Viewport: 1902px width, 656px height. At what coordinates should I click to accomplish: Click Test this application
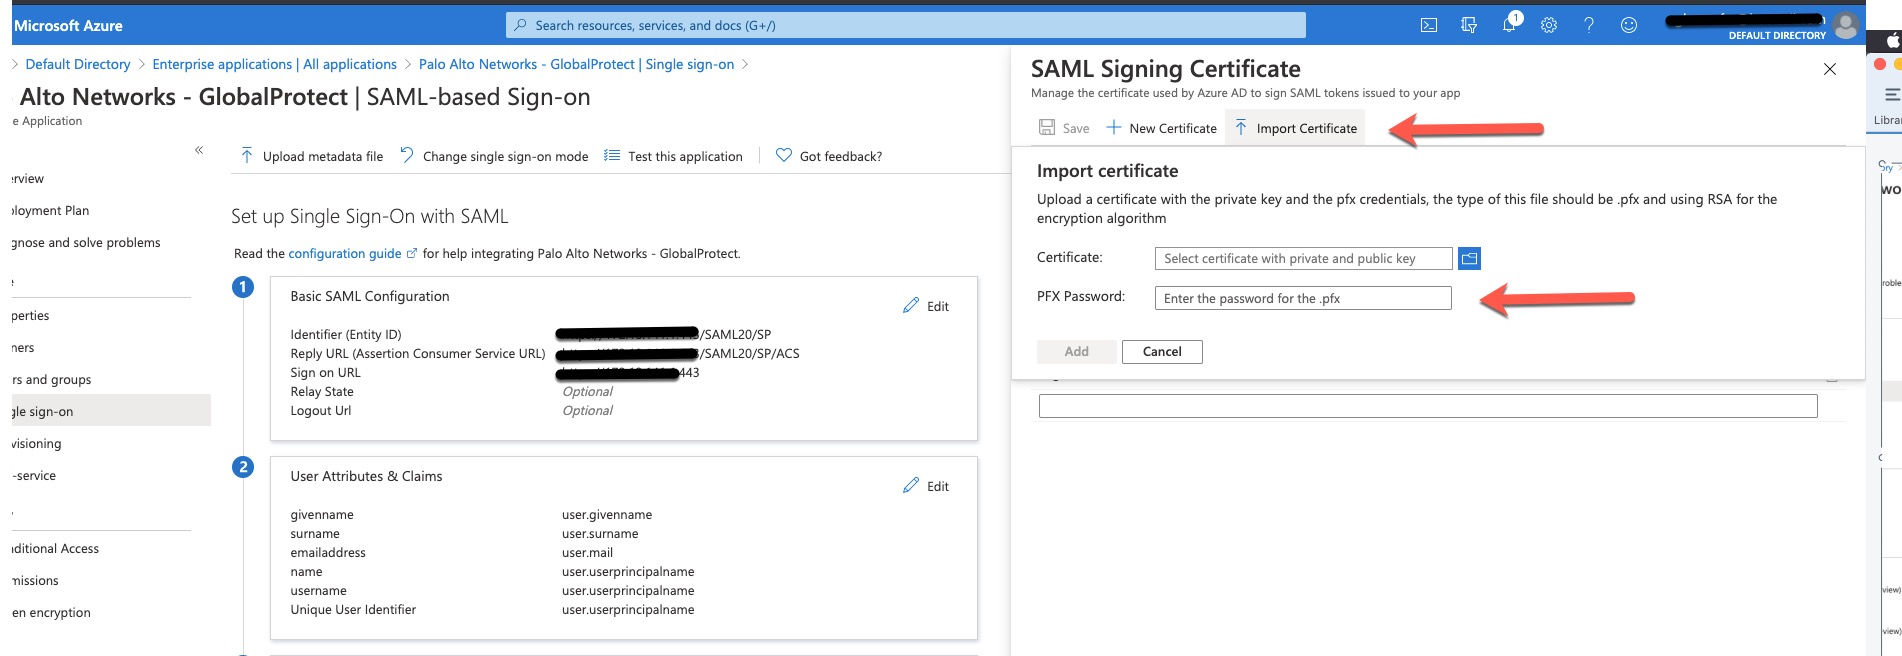[673, 156]
